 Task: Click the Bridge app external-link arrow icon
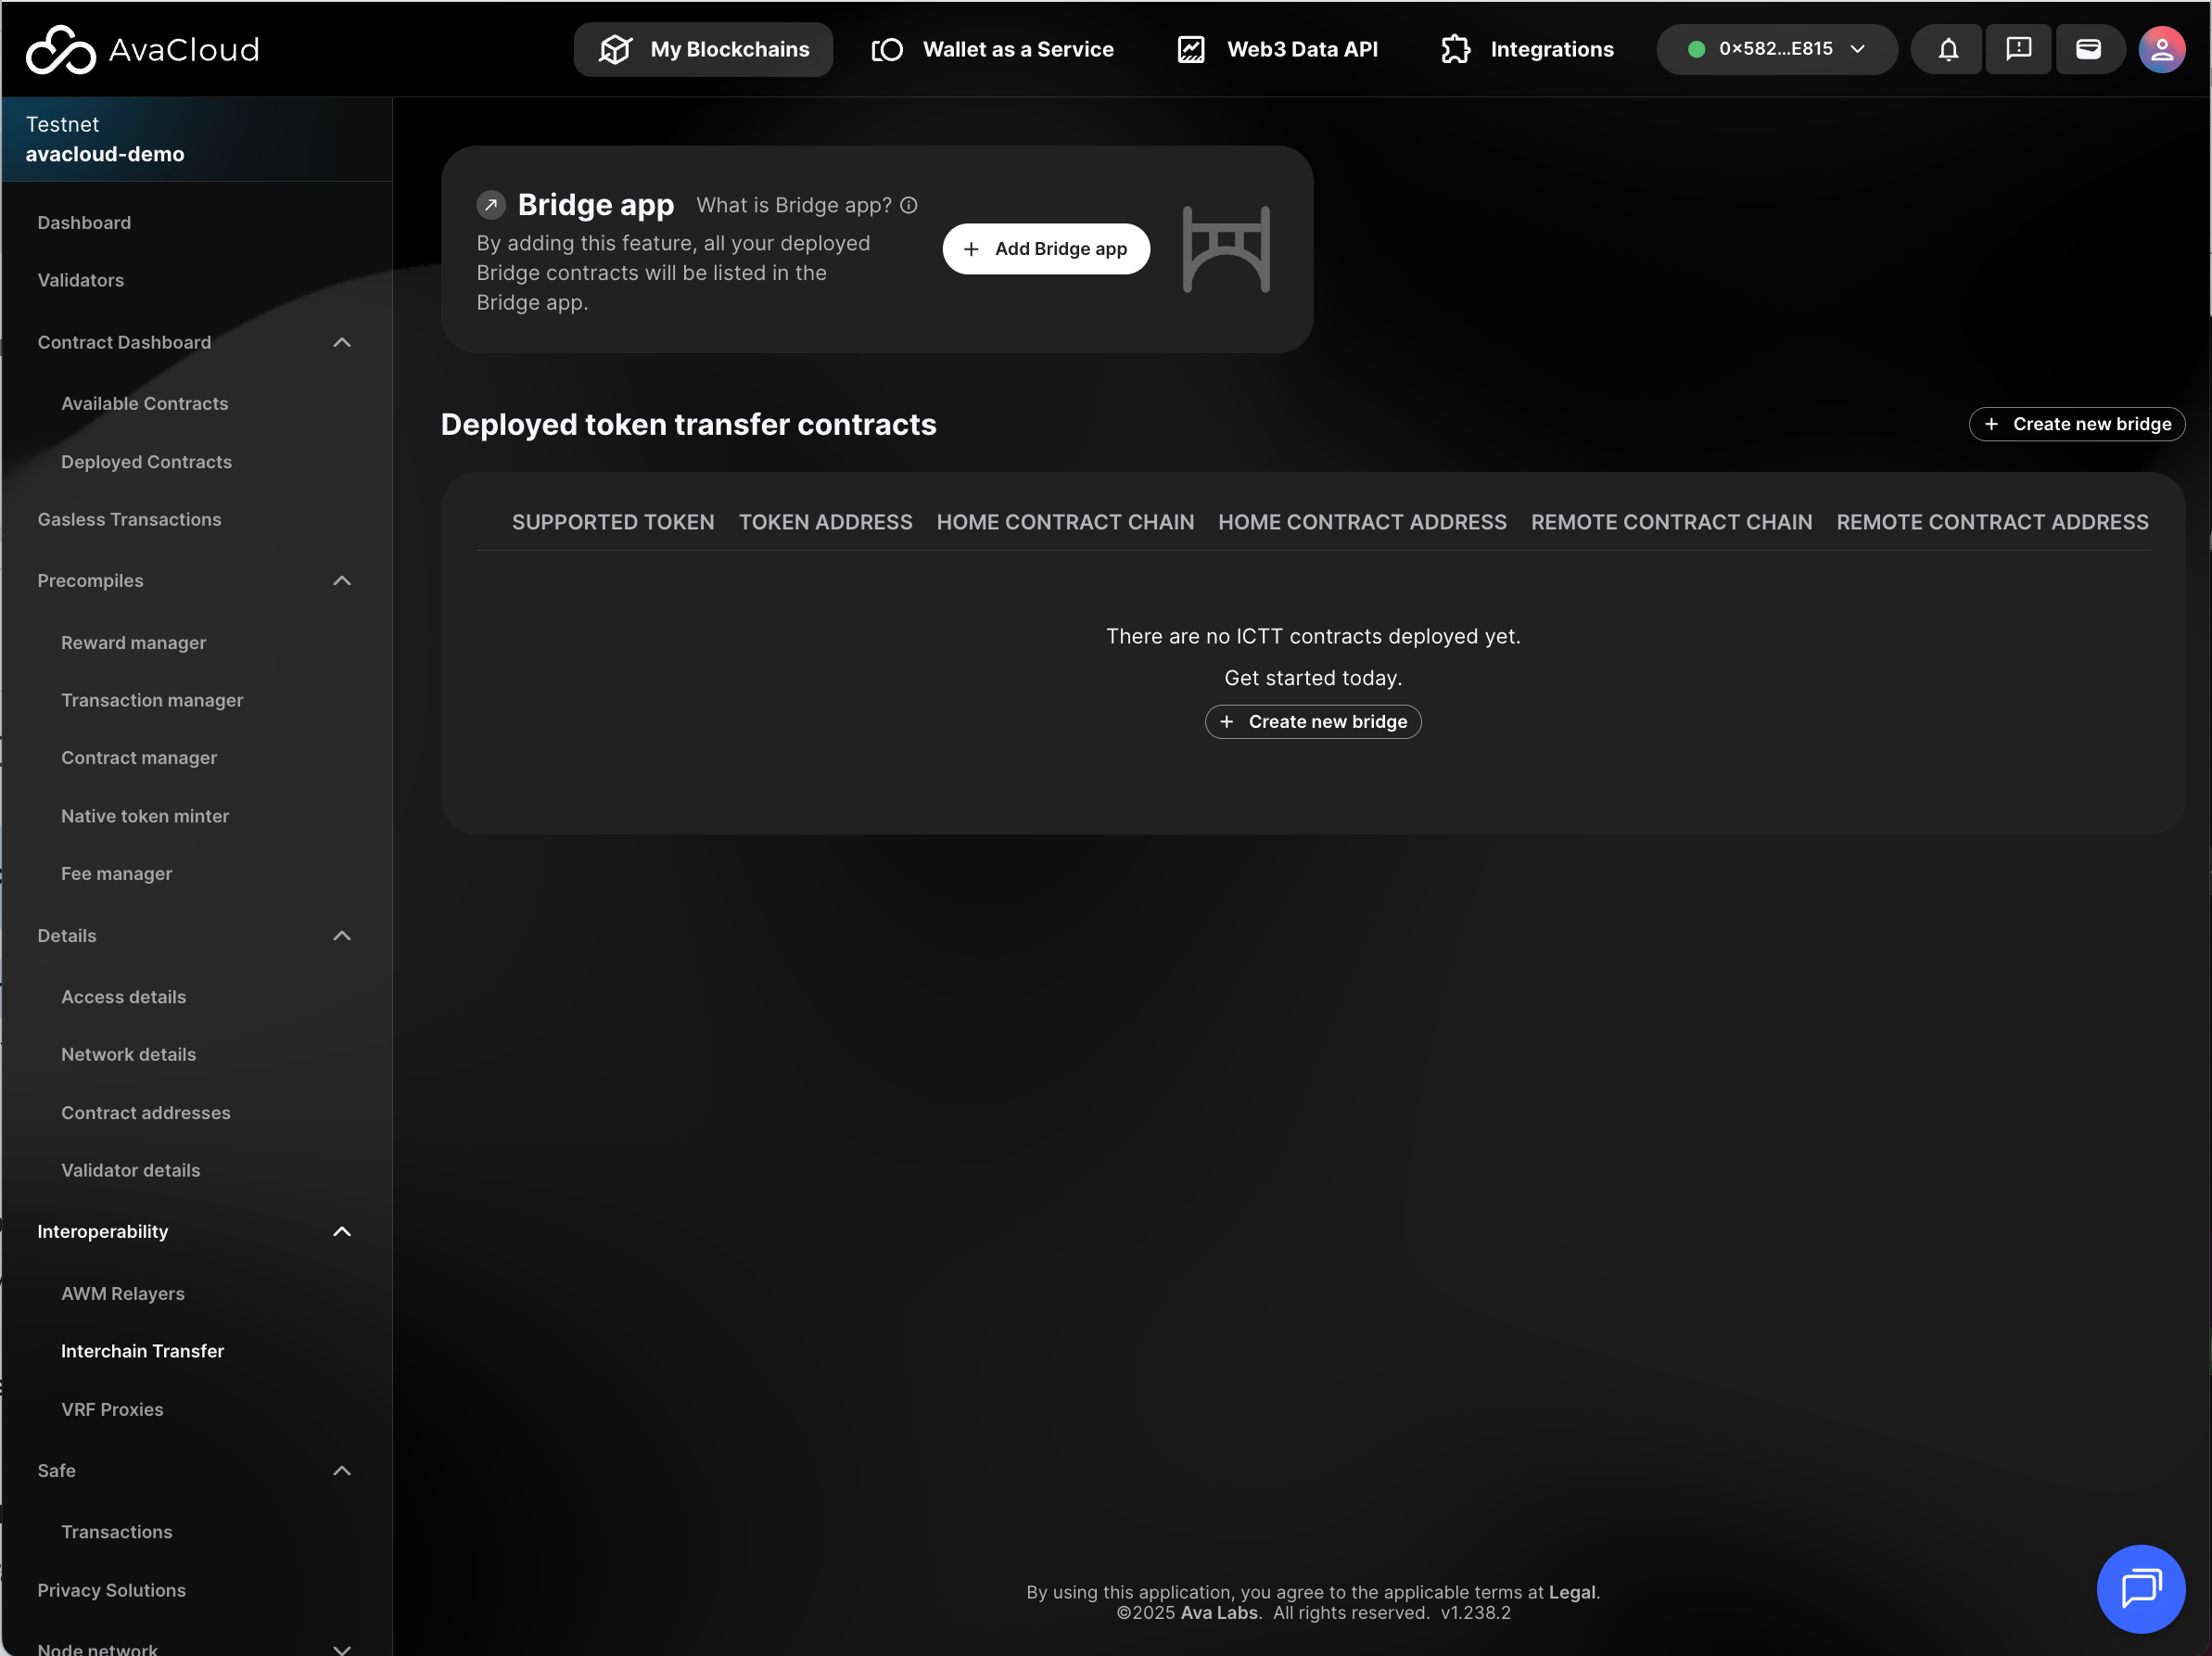(x=491, y=205)
